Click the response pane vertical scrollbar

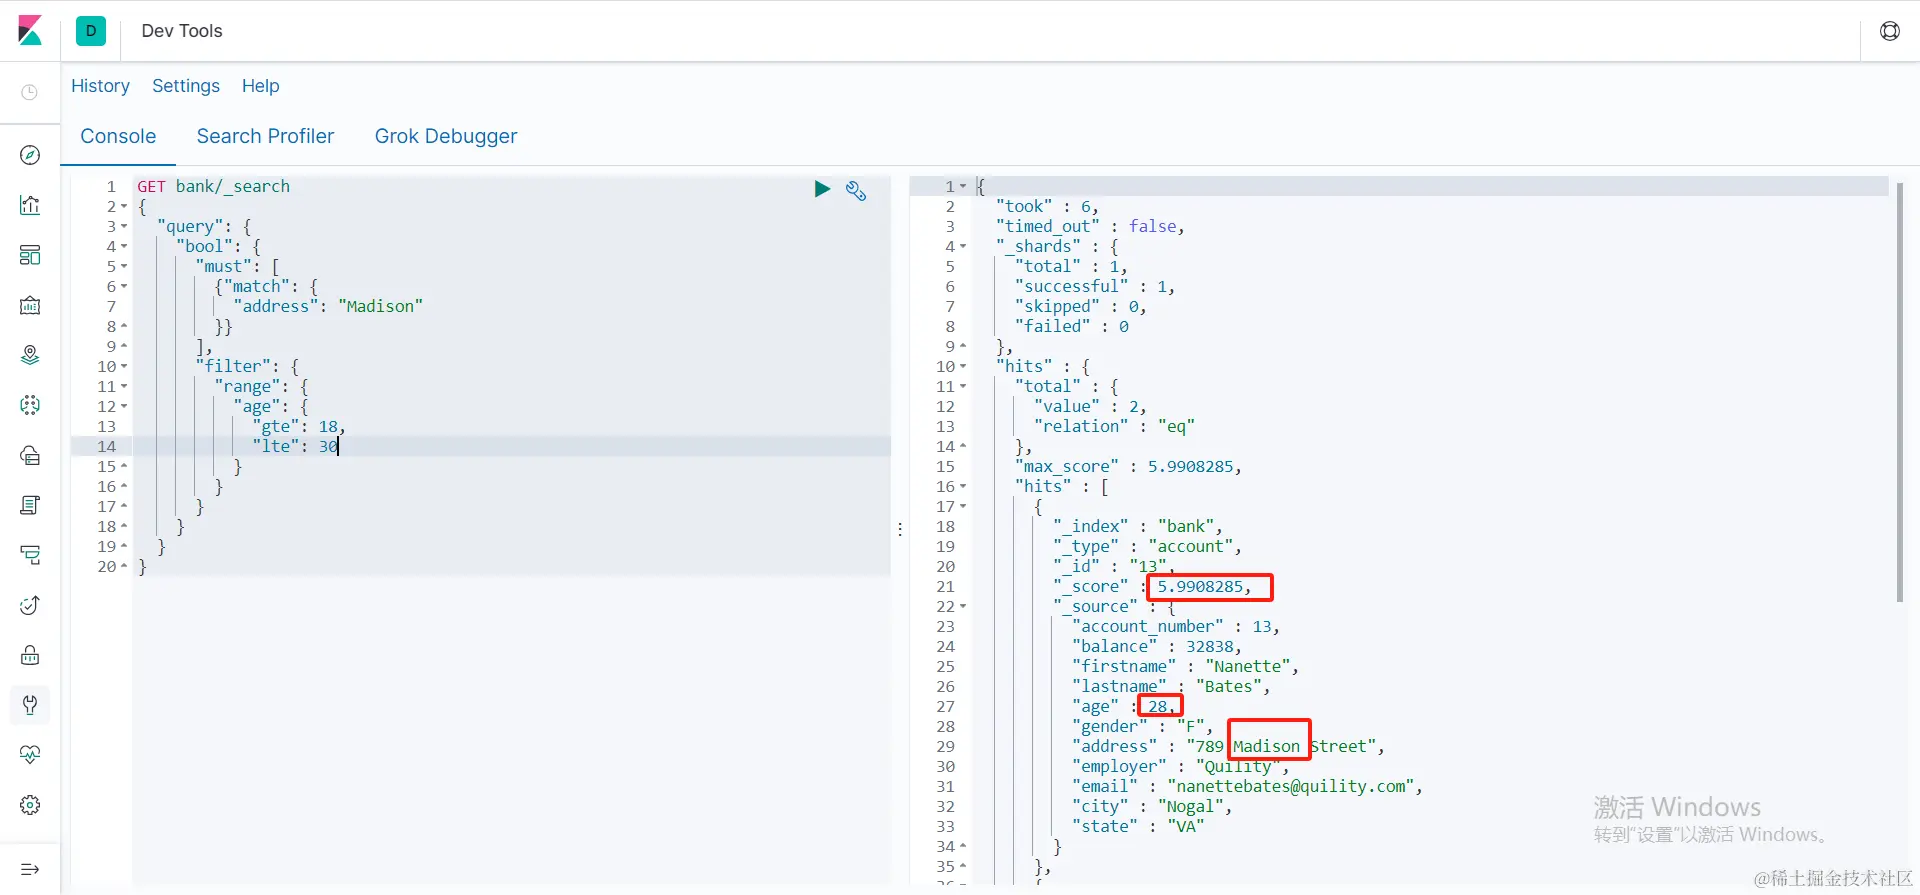point(1900,392)
